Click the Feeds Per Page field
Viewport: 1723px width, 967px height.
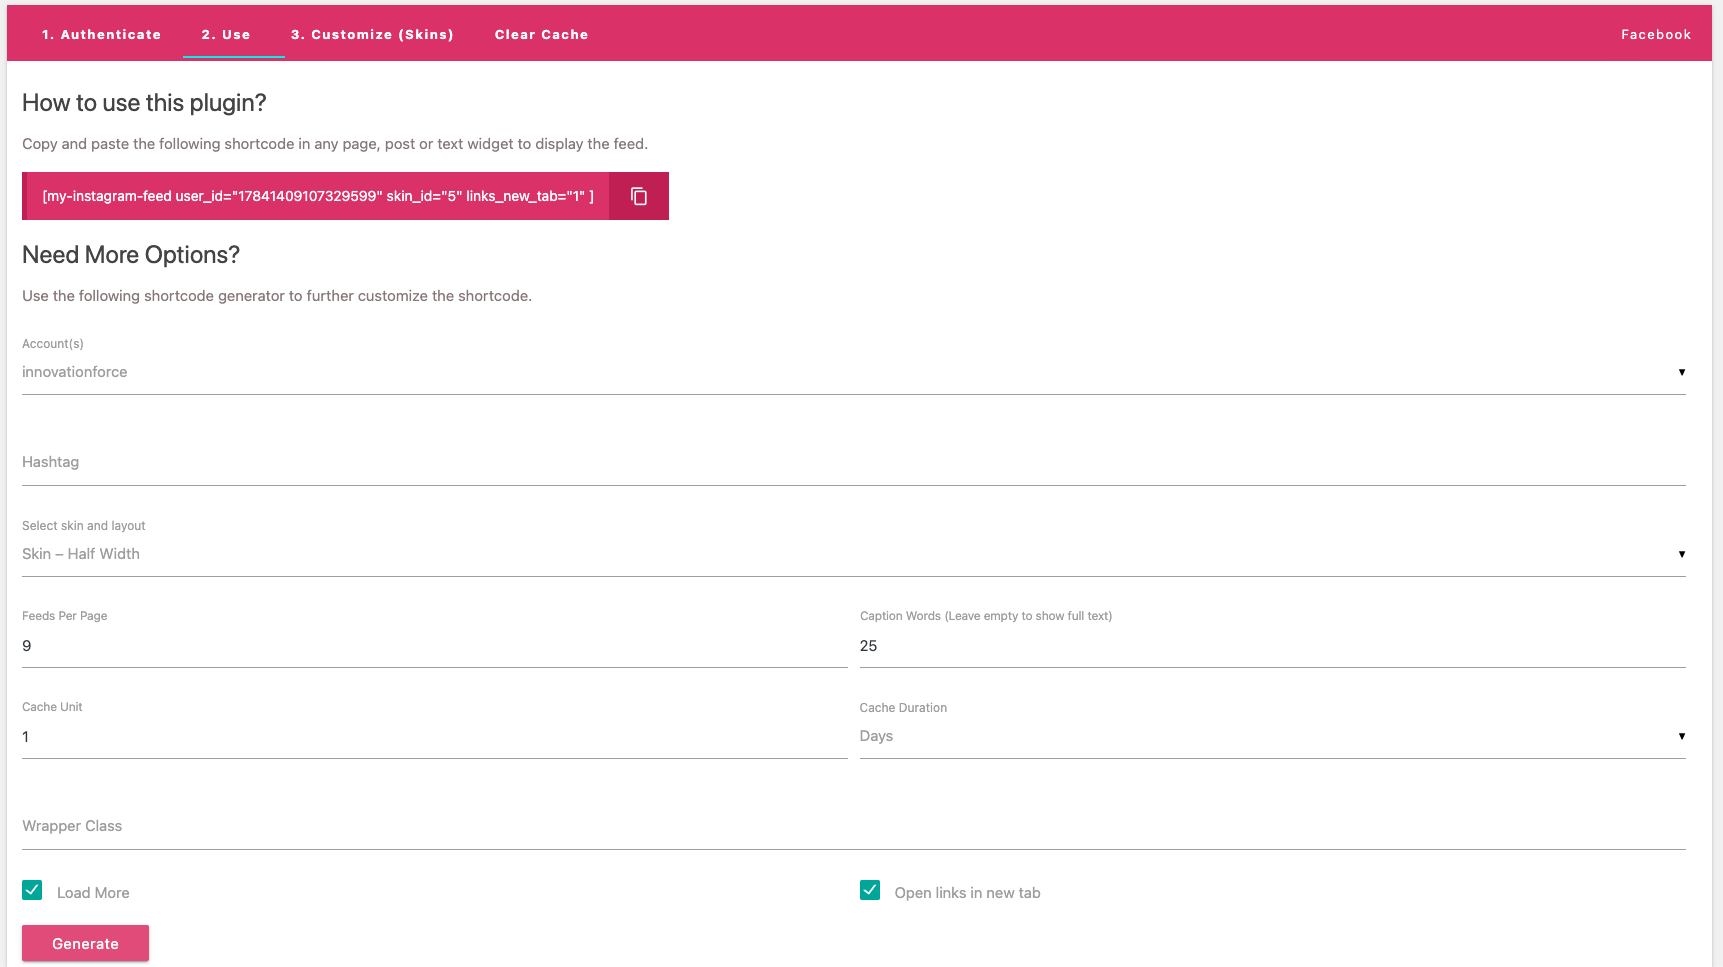[x=435, y=646]
